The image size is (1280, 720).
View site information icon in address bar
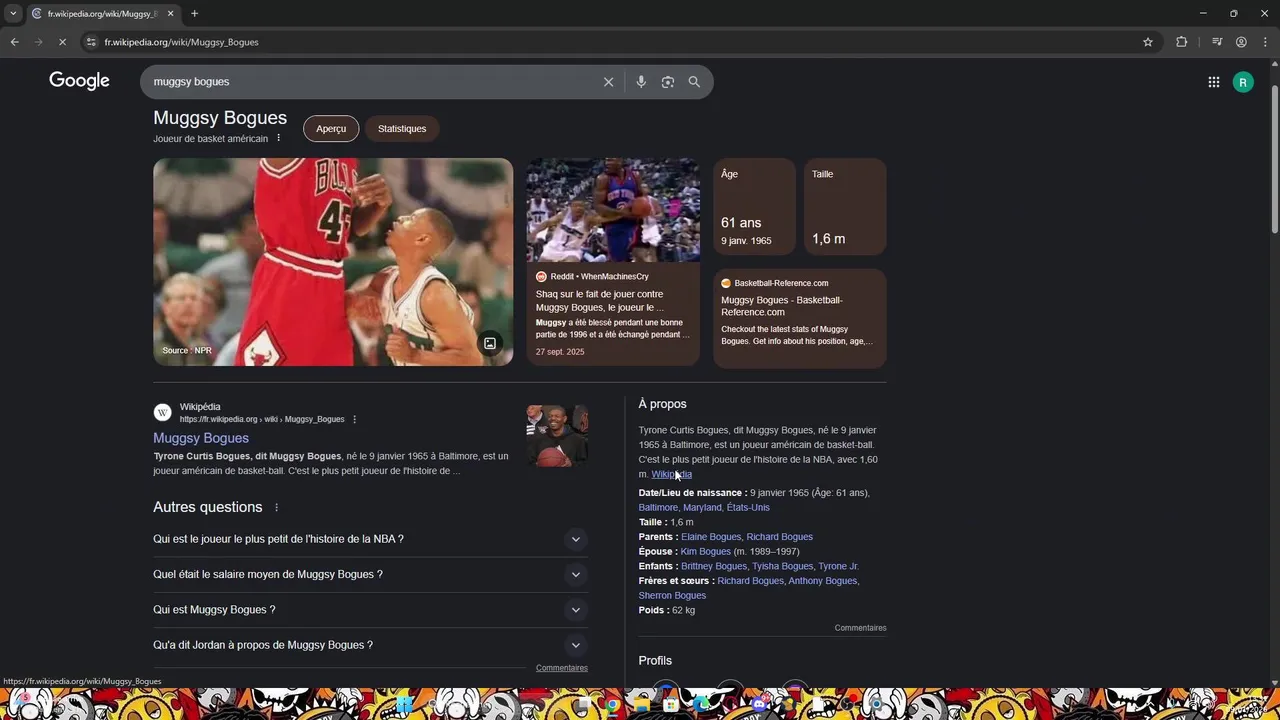coord(91,42)
